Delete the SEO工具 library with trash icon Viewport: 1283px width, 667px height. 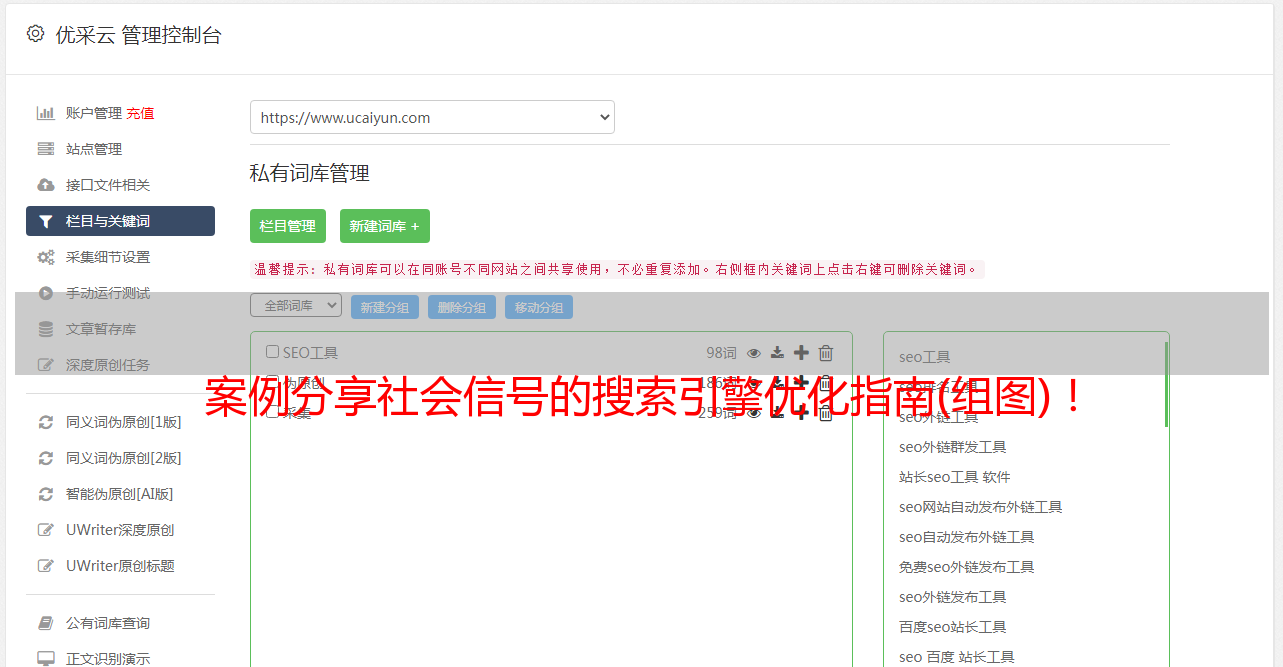[x=826, y=352]
